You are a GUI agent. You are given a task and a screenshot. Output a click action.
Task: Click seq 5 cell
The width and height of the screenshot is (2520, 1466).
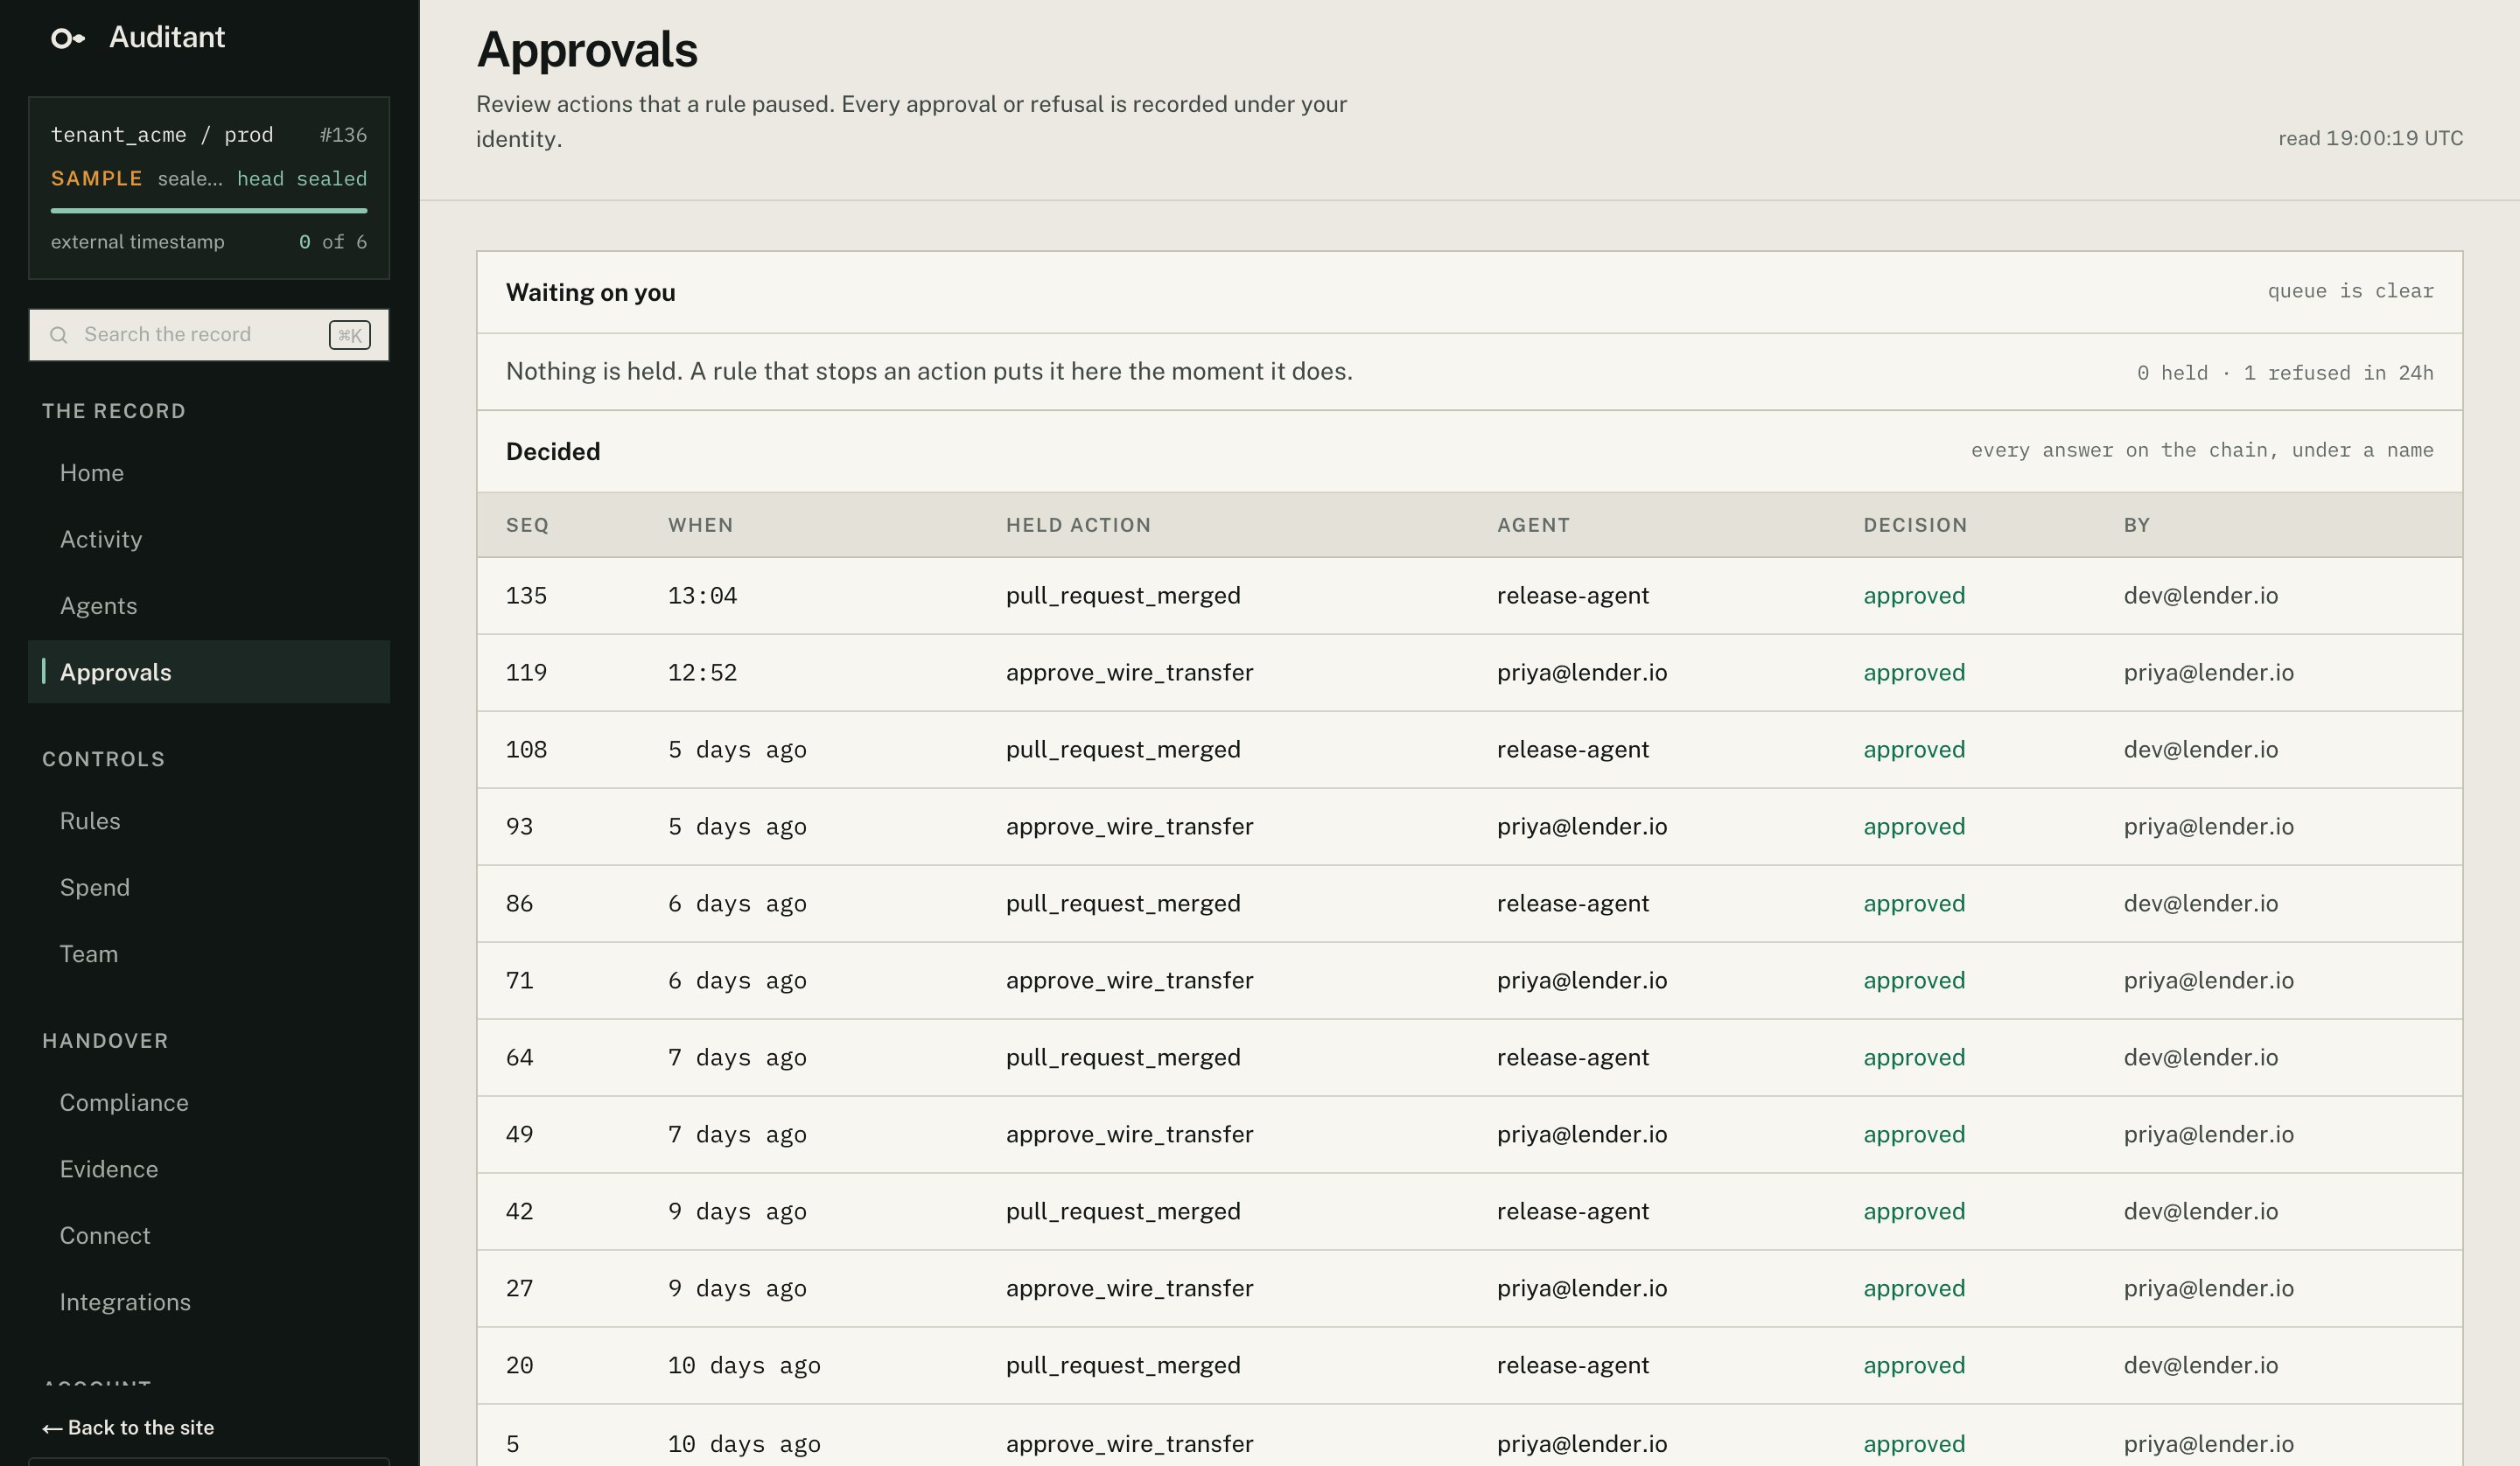pos(513,1444)
